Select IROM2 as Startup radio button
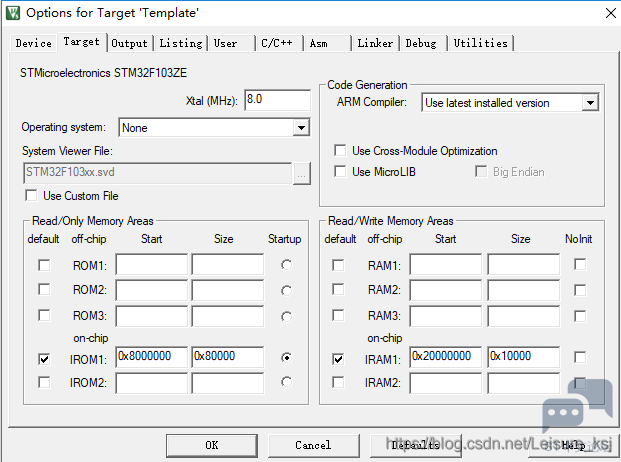 click(x=286, y=382)
